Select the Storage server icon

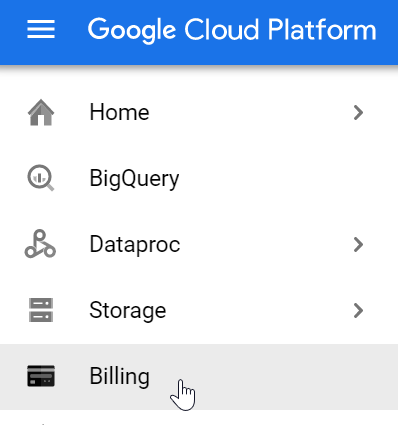pos(41,310)
